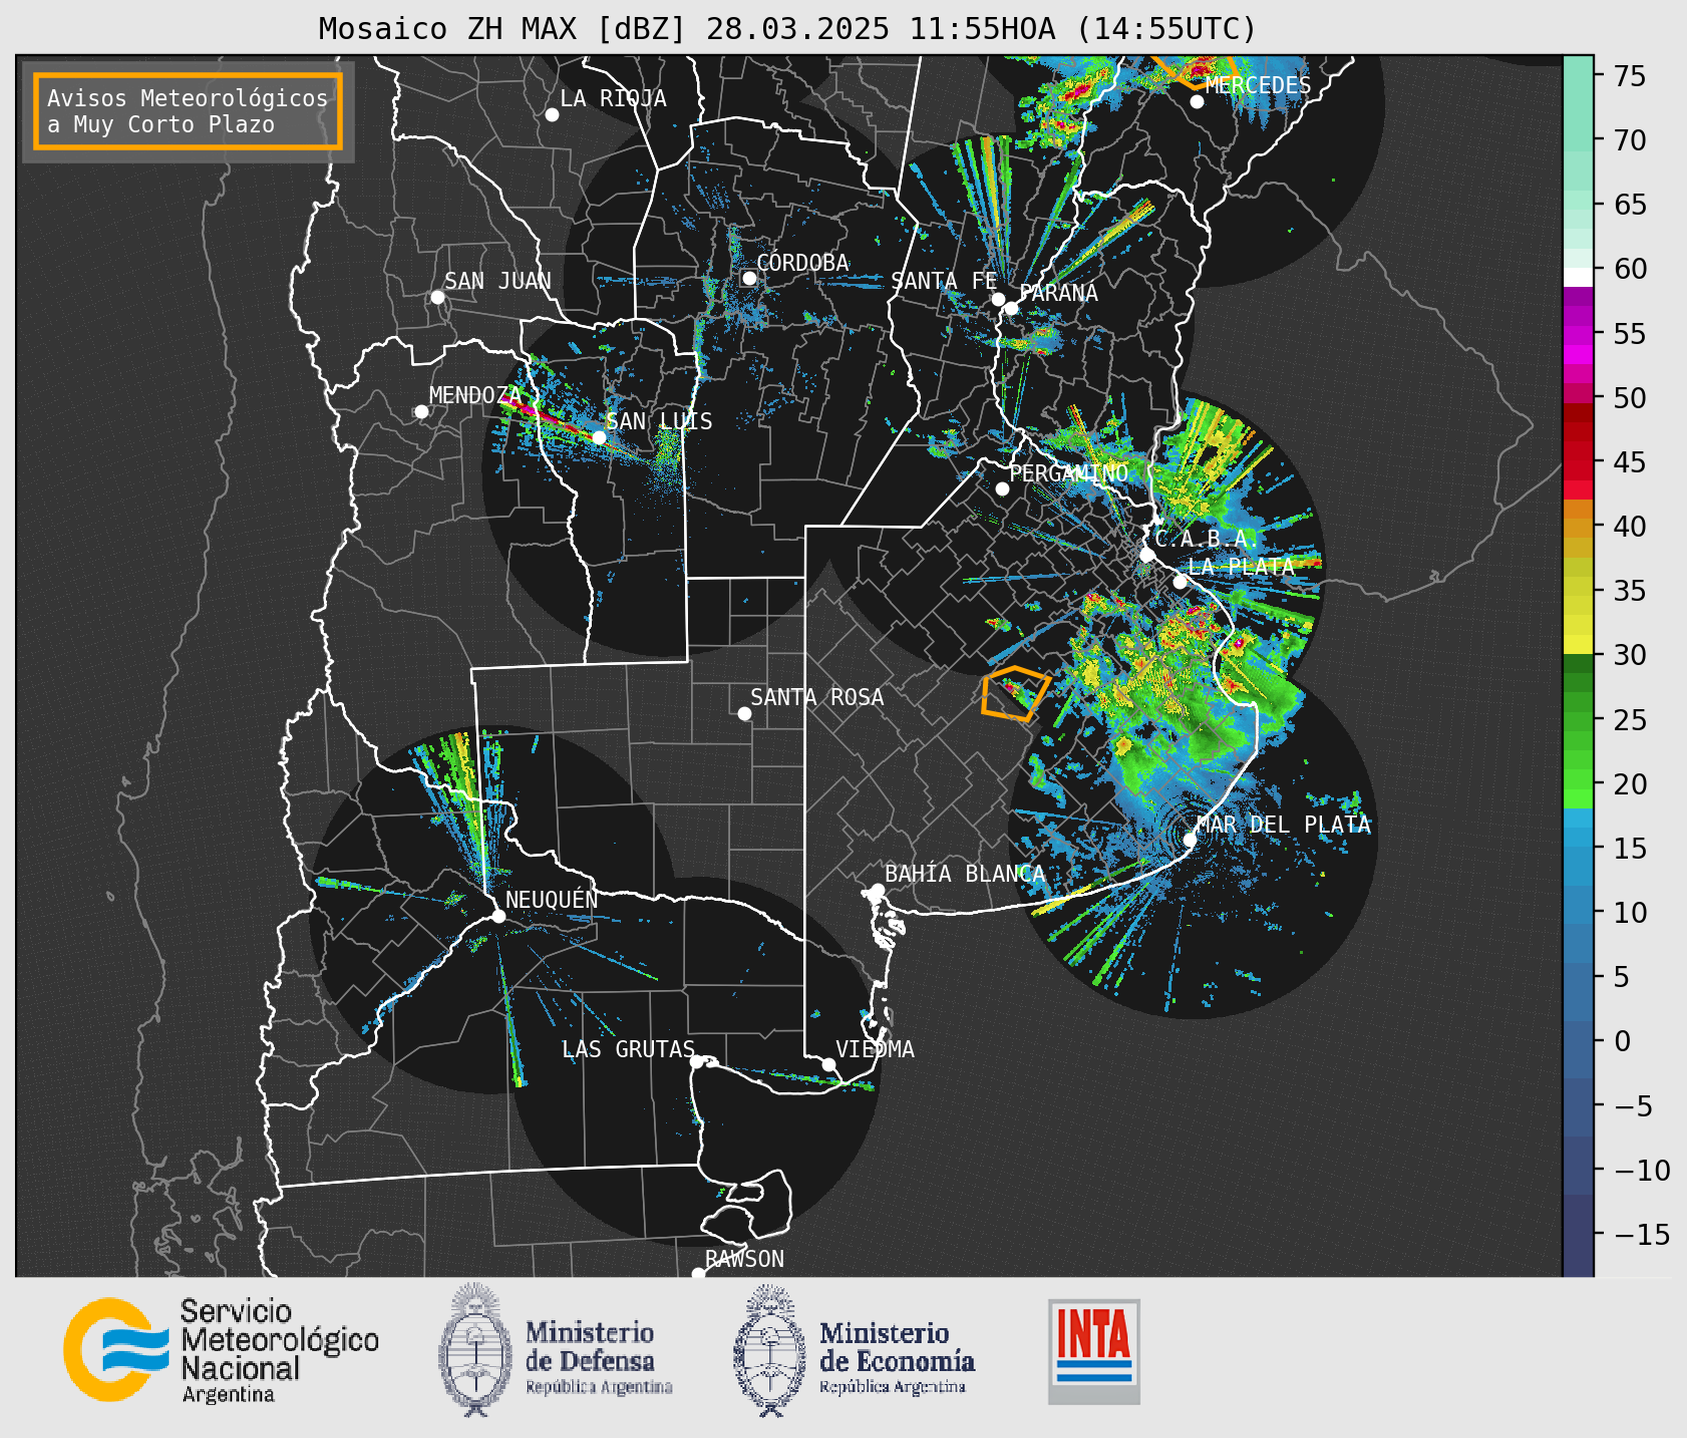
Task: Click the LAS GRUTAS city marker dot
Action: [697, 1061]
